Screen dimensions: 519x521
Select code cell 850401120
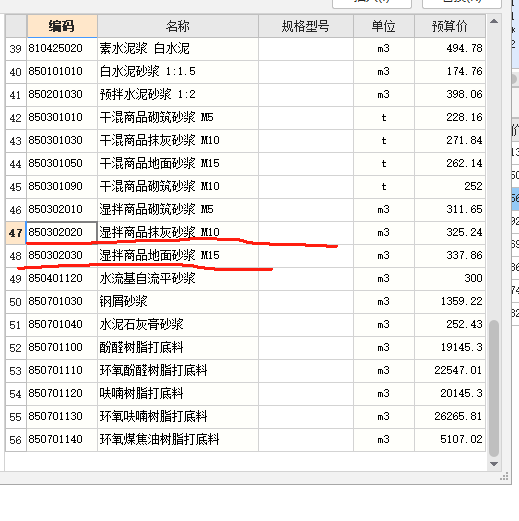point(62,279)
